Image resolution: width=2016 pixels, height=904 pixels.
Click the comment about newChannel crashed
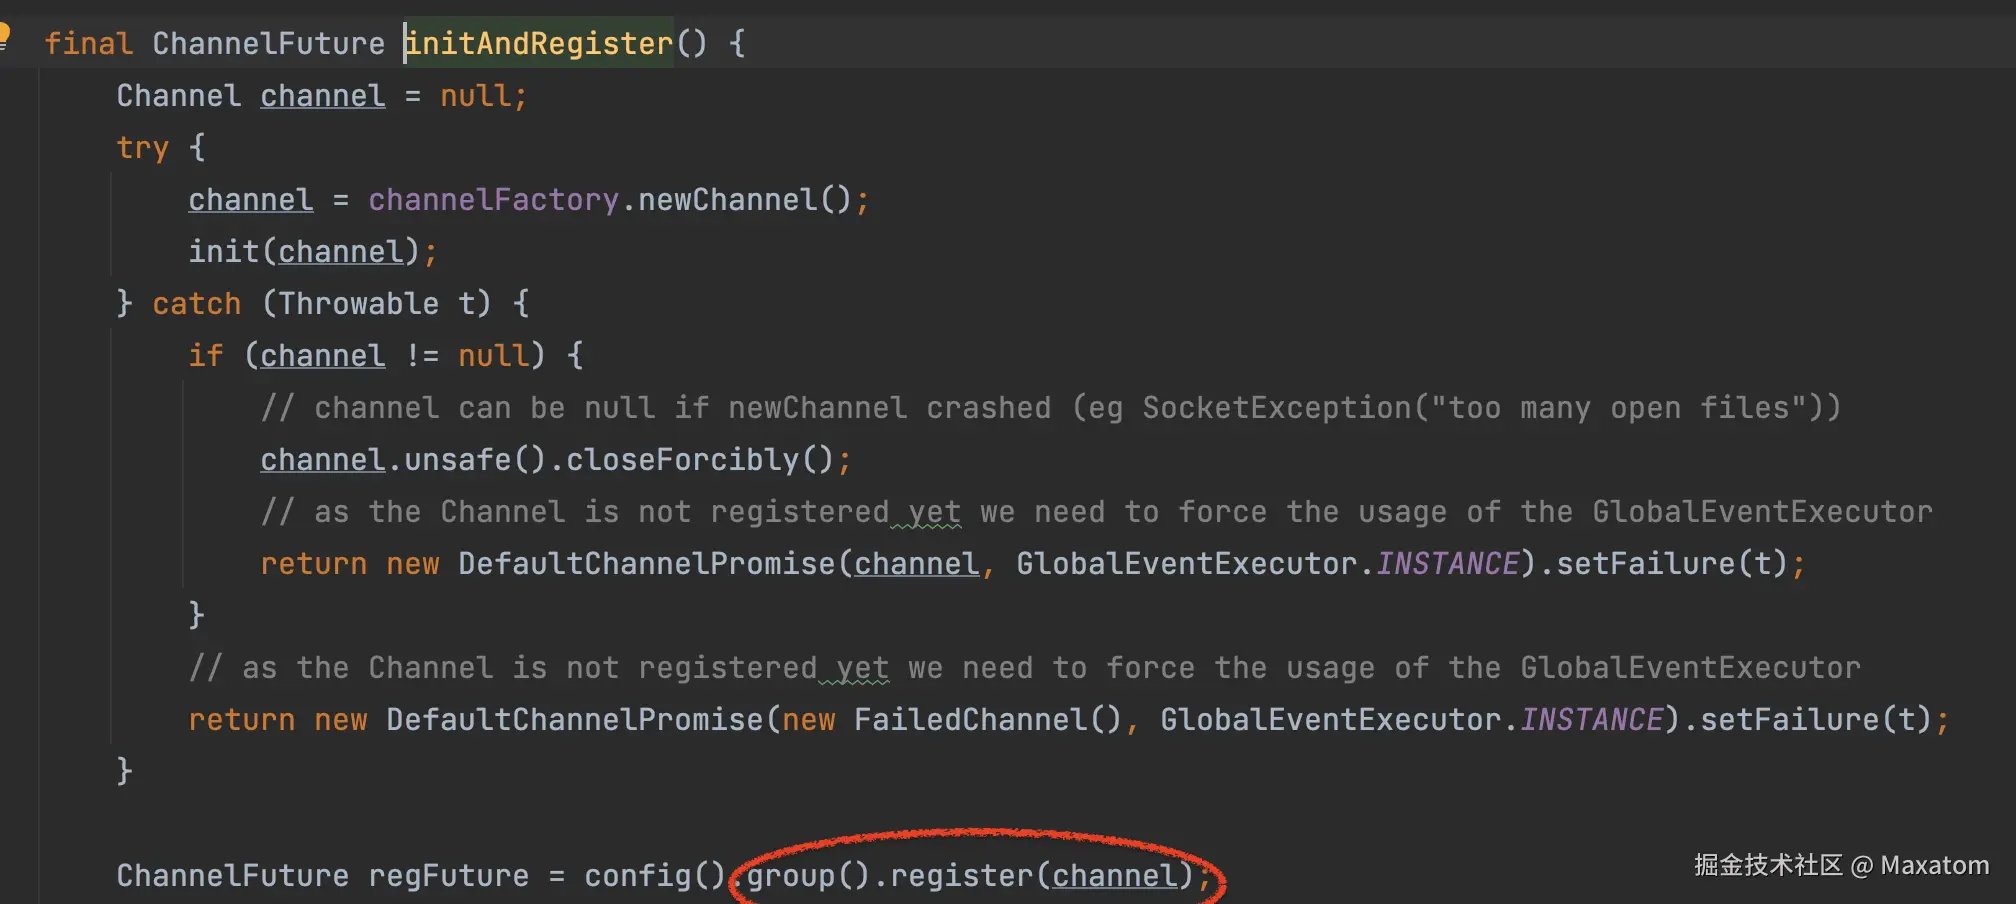(1050, 408)
